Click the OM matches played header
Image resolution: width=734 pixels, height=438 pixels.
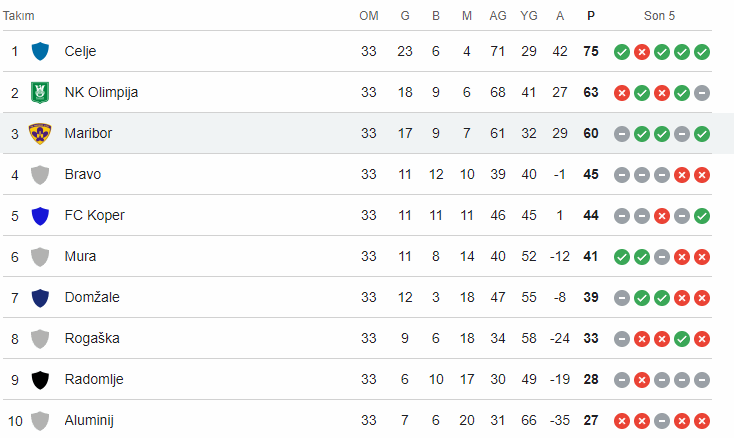tap(369, 16)
